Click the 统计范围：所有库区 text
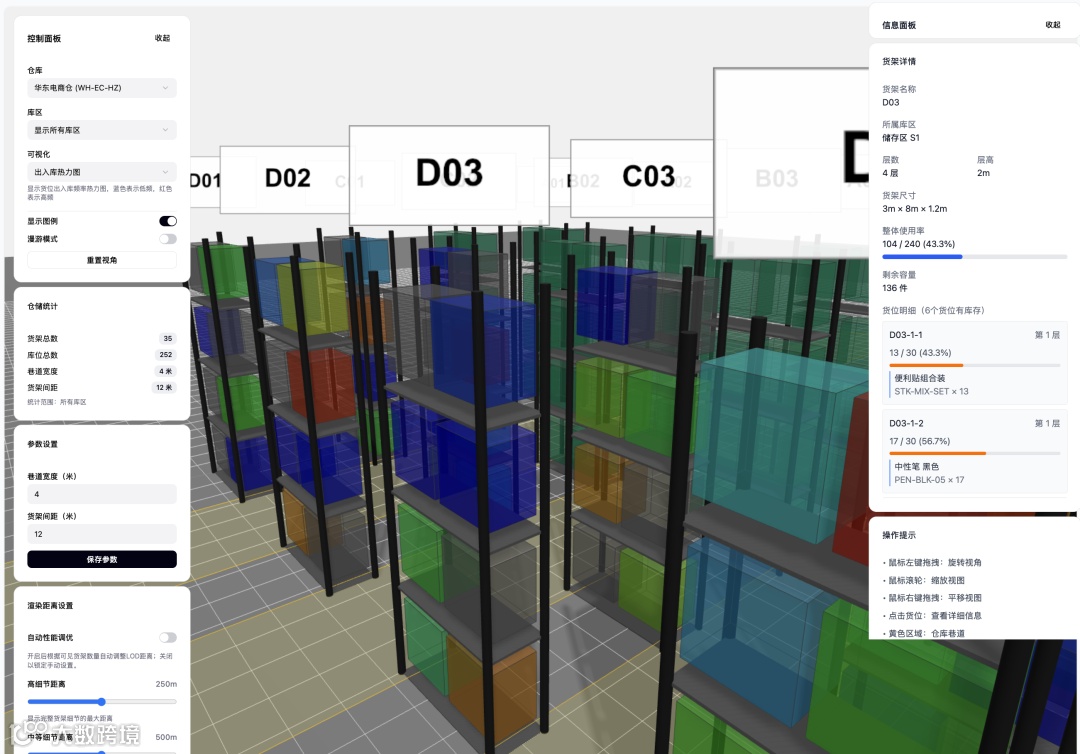Image resolution: width=1080 pixels, height=754 pixels. click(57, 402)
